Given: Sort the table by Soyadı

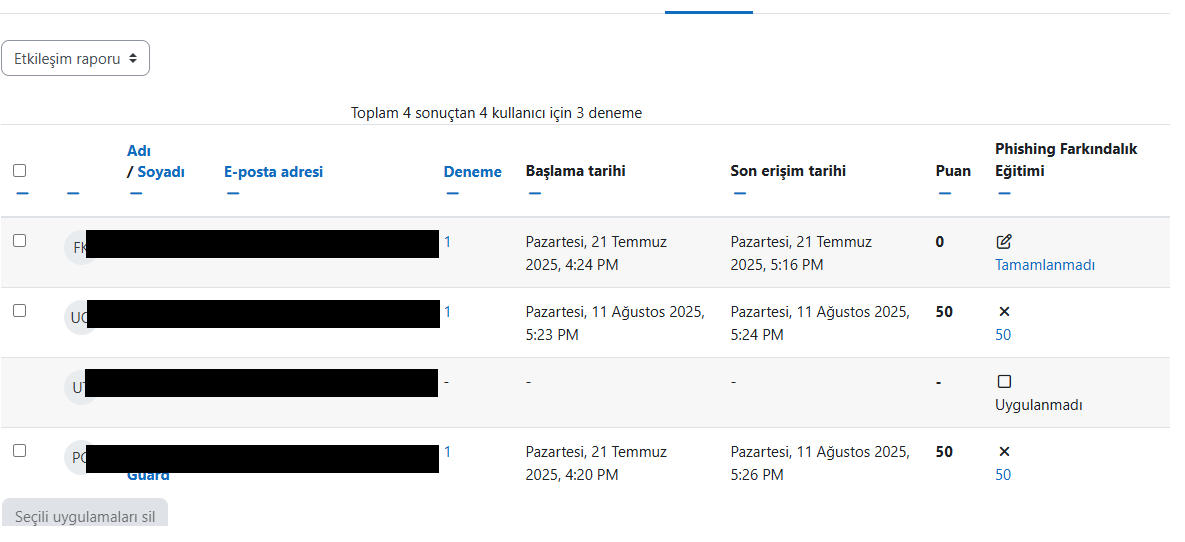Looking at the screenshot, I should pos(161,172).
